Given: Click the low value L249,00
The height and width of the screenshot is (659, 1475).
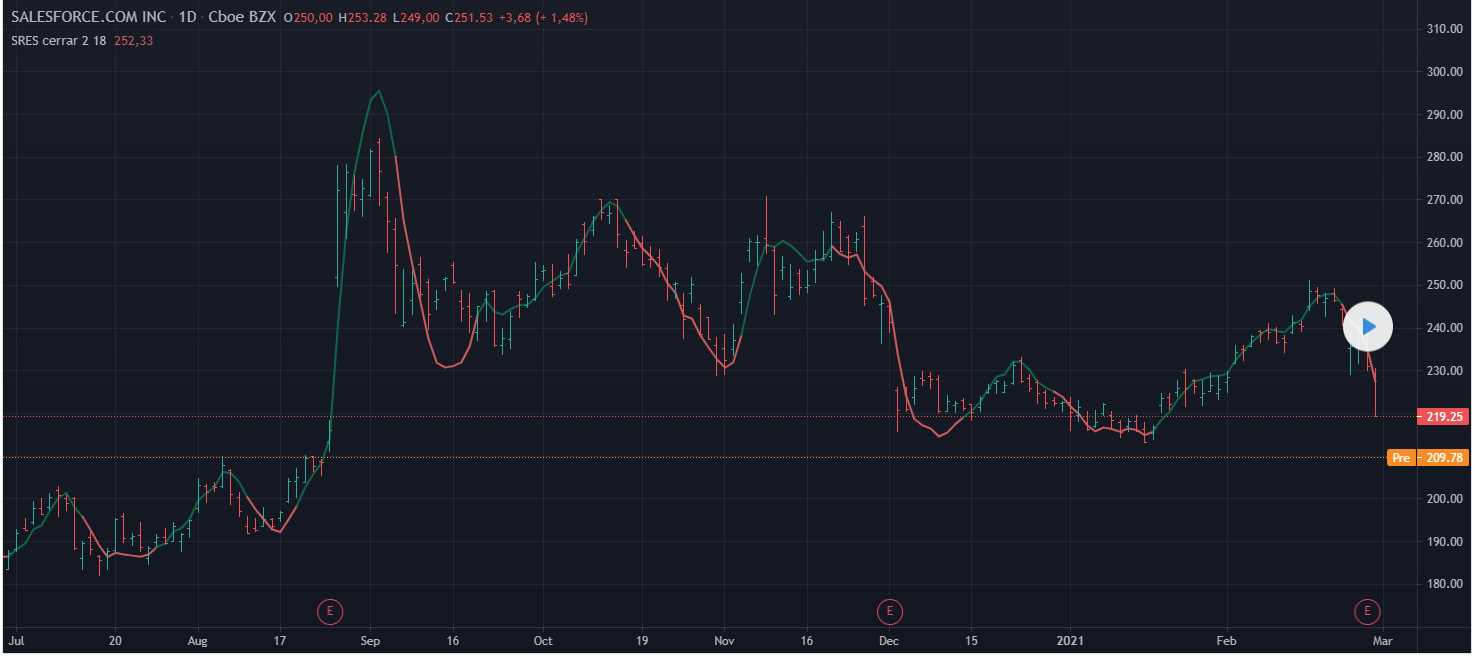Looking at the screenshot, I should tap(416, 18).
